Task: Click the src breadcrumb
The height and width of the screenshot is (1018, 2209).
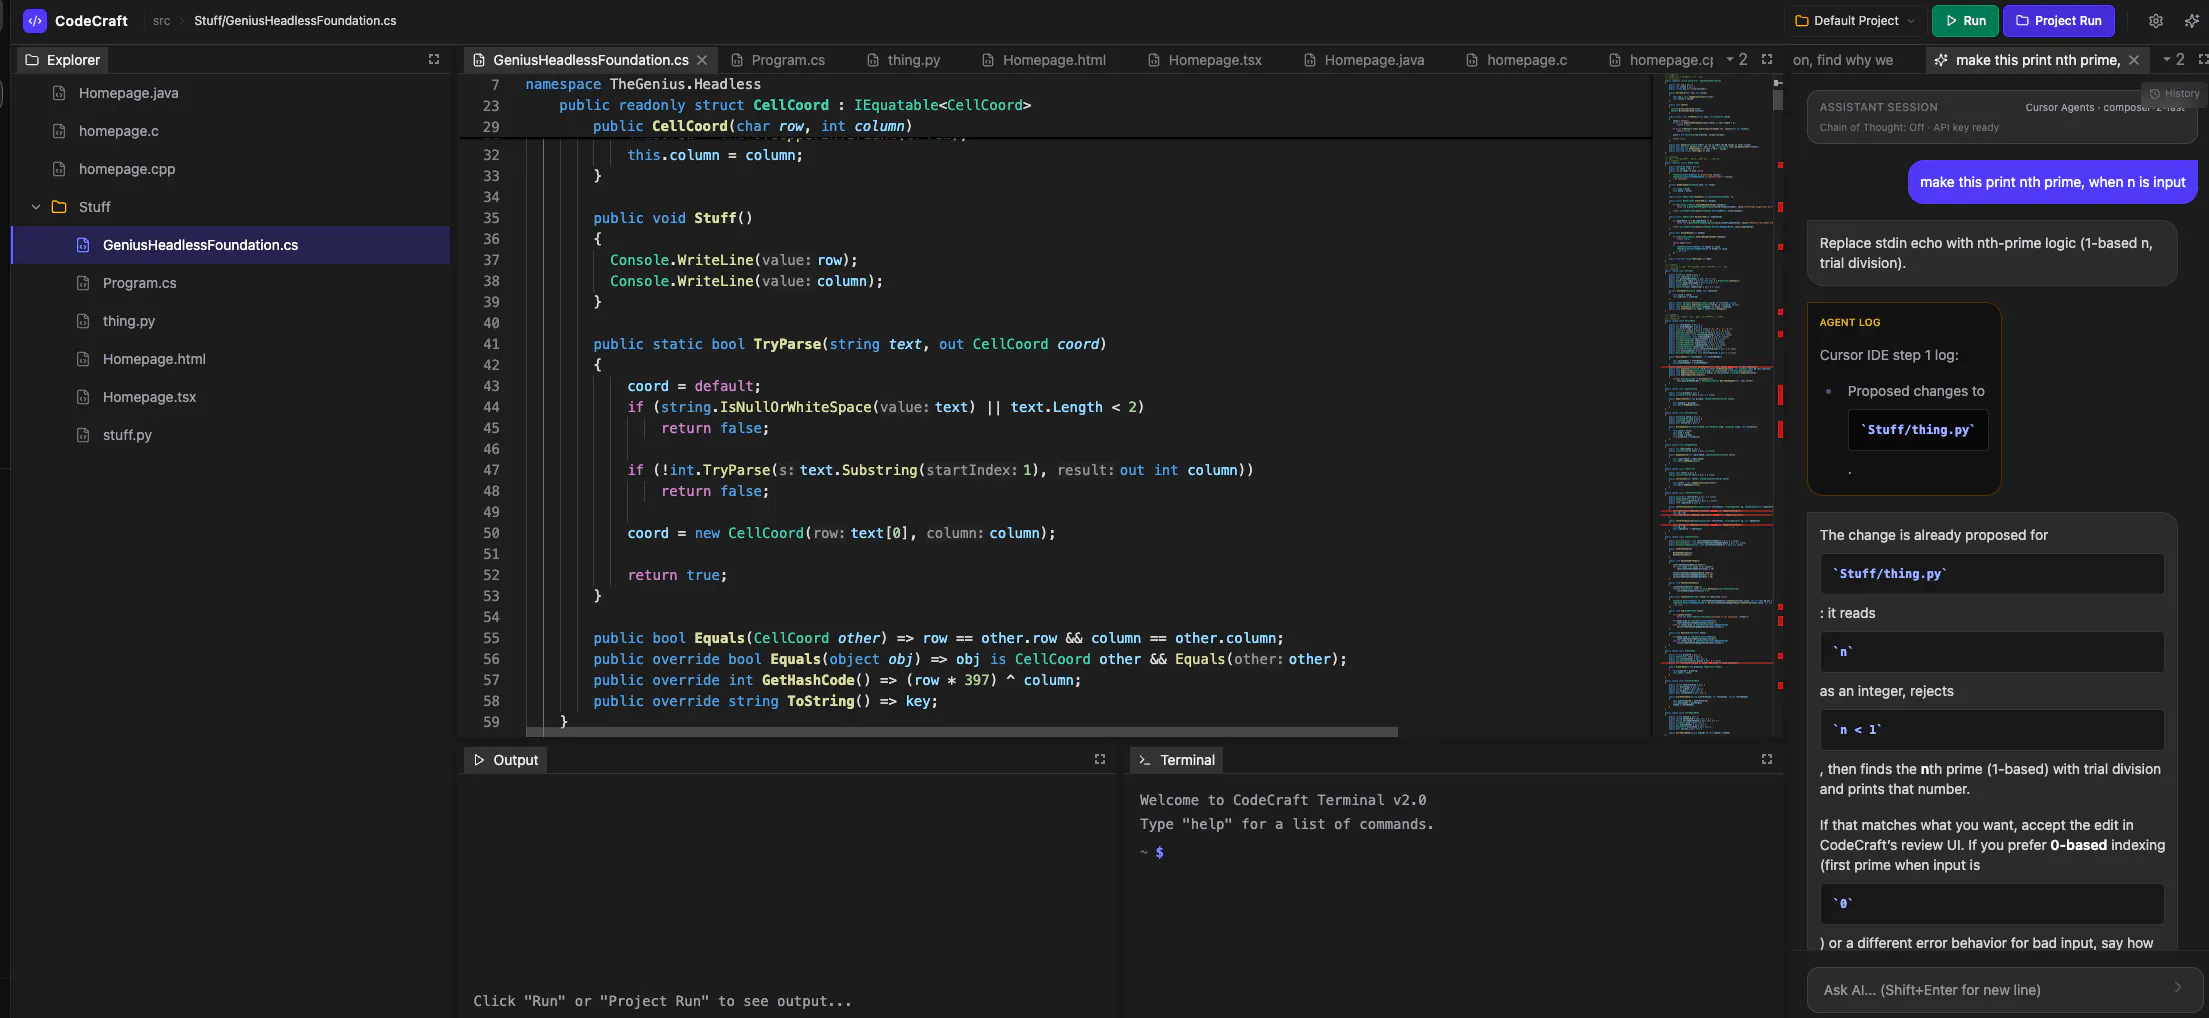Action: coord(161,21)
